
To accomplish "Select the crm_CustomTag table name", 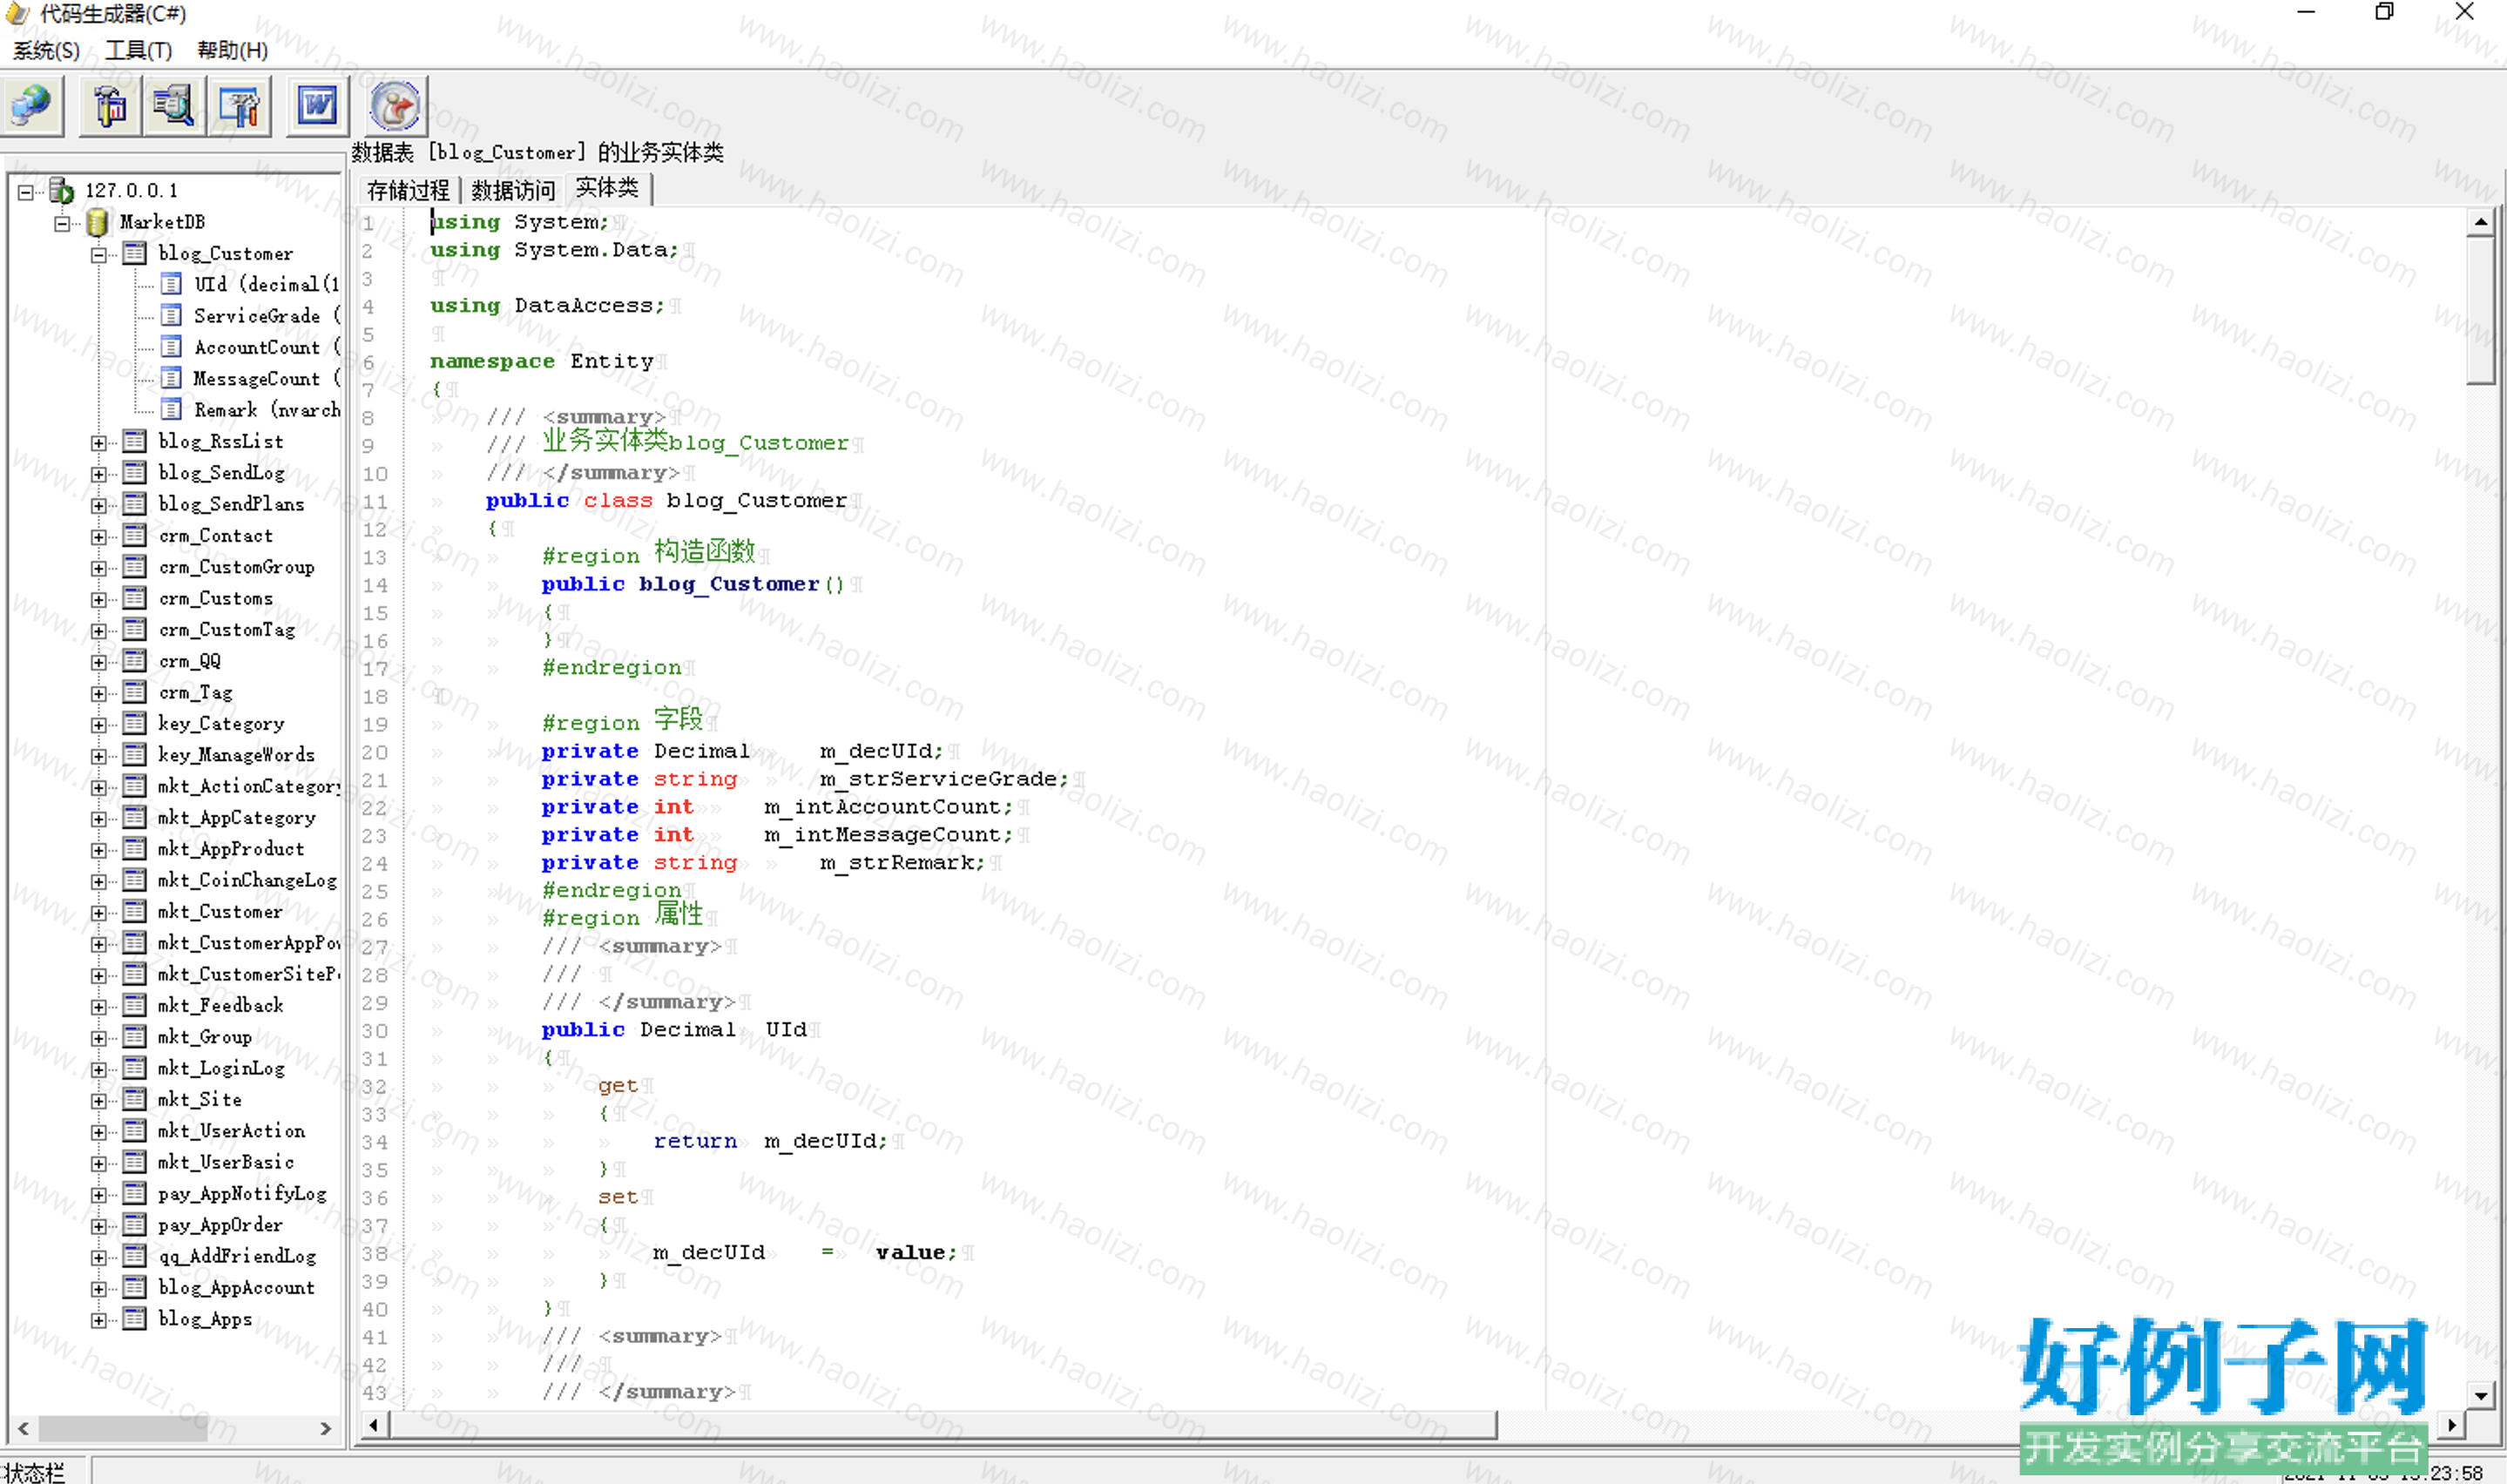I will (227, 629).
